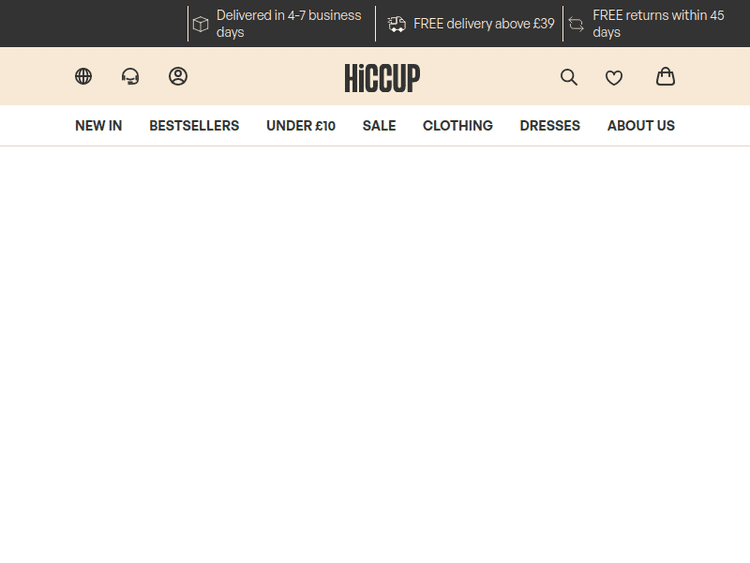
Task: Click the free returns arrows icon
Action: (577, 24)
